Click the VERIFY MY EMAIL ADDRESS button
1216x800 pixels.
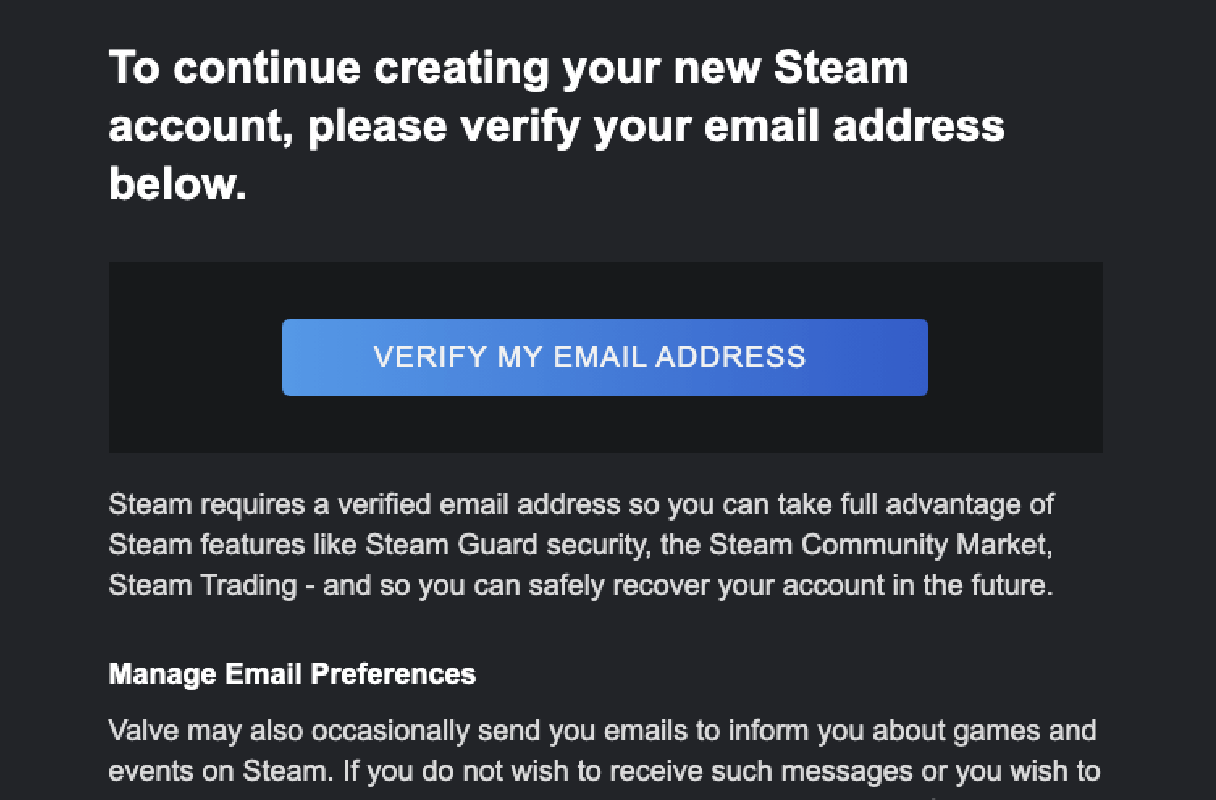tap(604, 357)
